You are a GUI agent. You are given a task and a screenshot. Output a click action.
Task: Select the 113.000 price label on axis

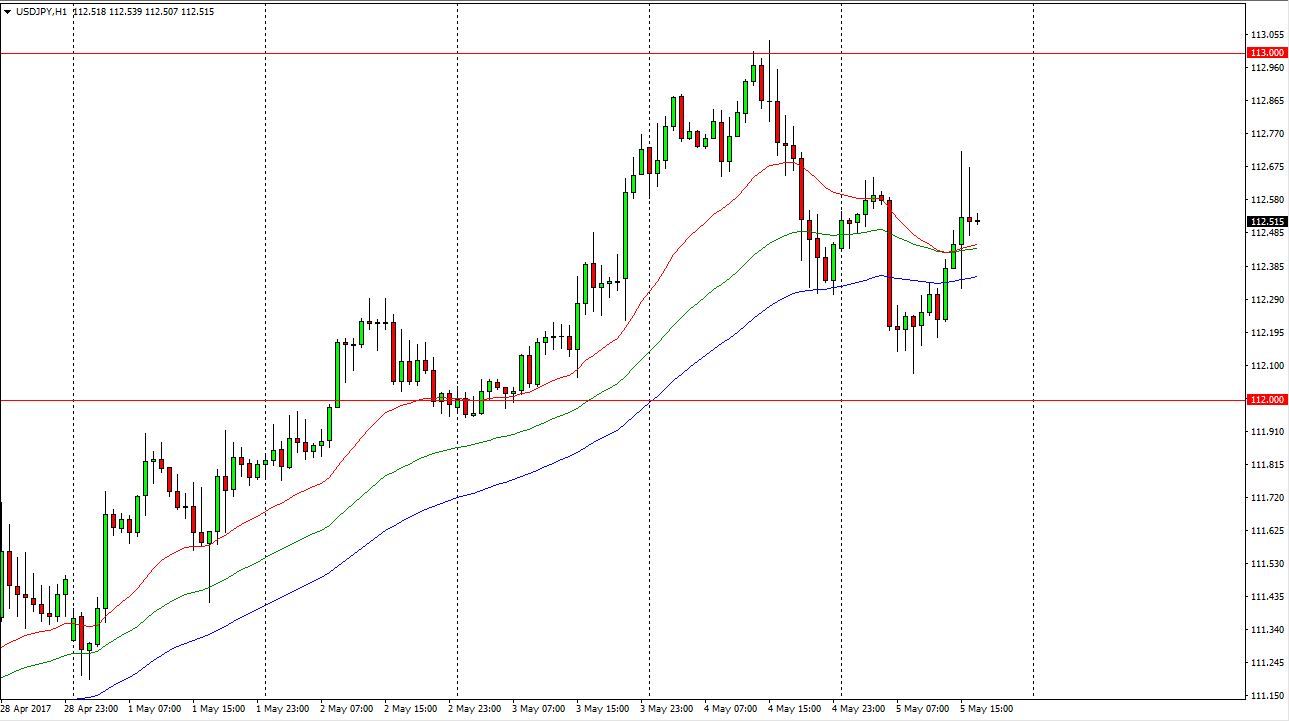(1266, 53)
